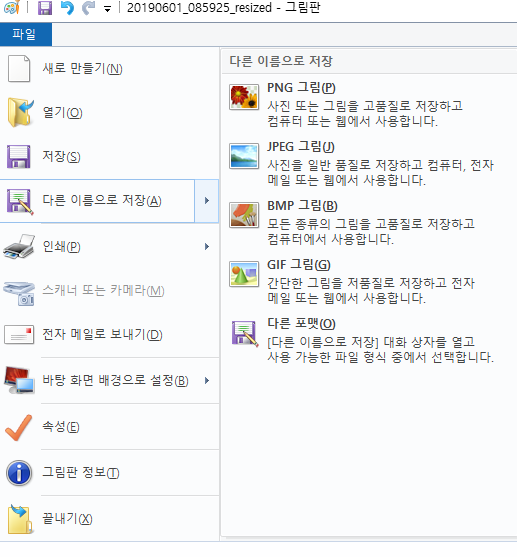Image resolution: width=517 pixels, height=557 pixels.
Task: Click the exit folder icon for 끝내기
Action: pyautogui.click(x=20, y=519)
